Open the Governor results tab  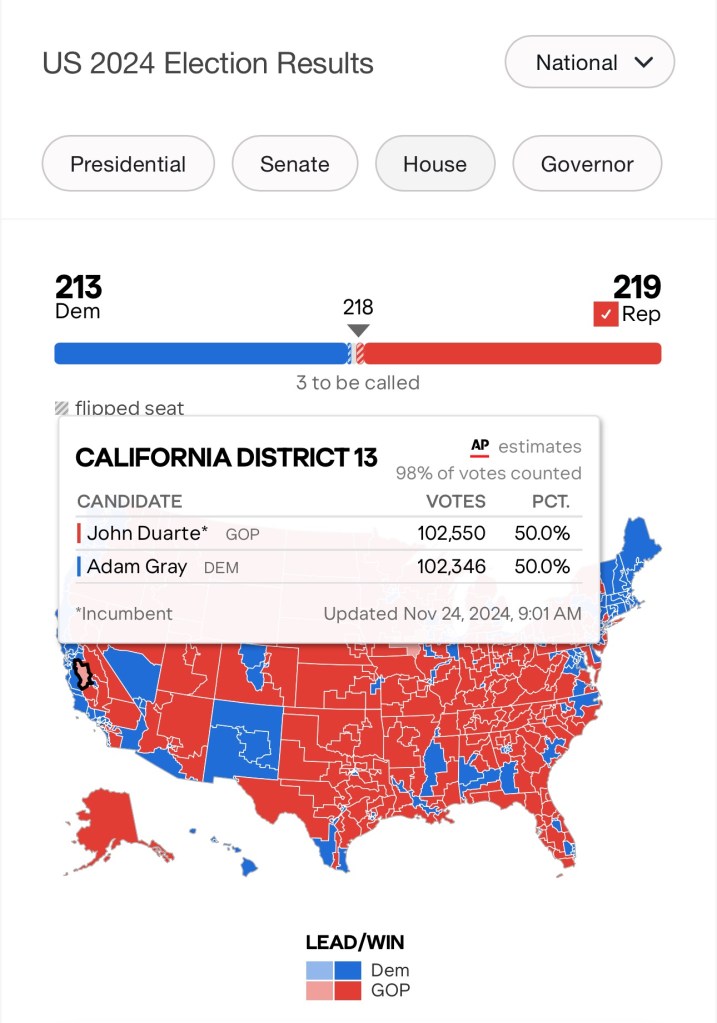(x=587, y=164)
